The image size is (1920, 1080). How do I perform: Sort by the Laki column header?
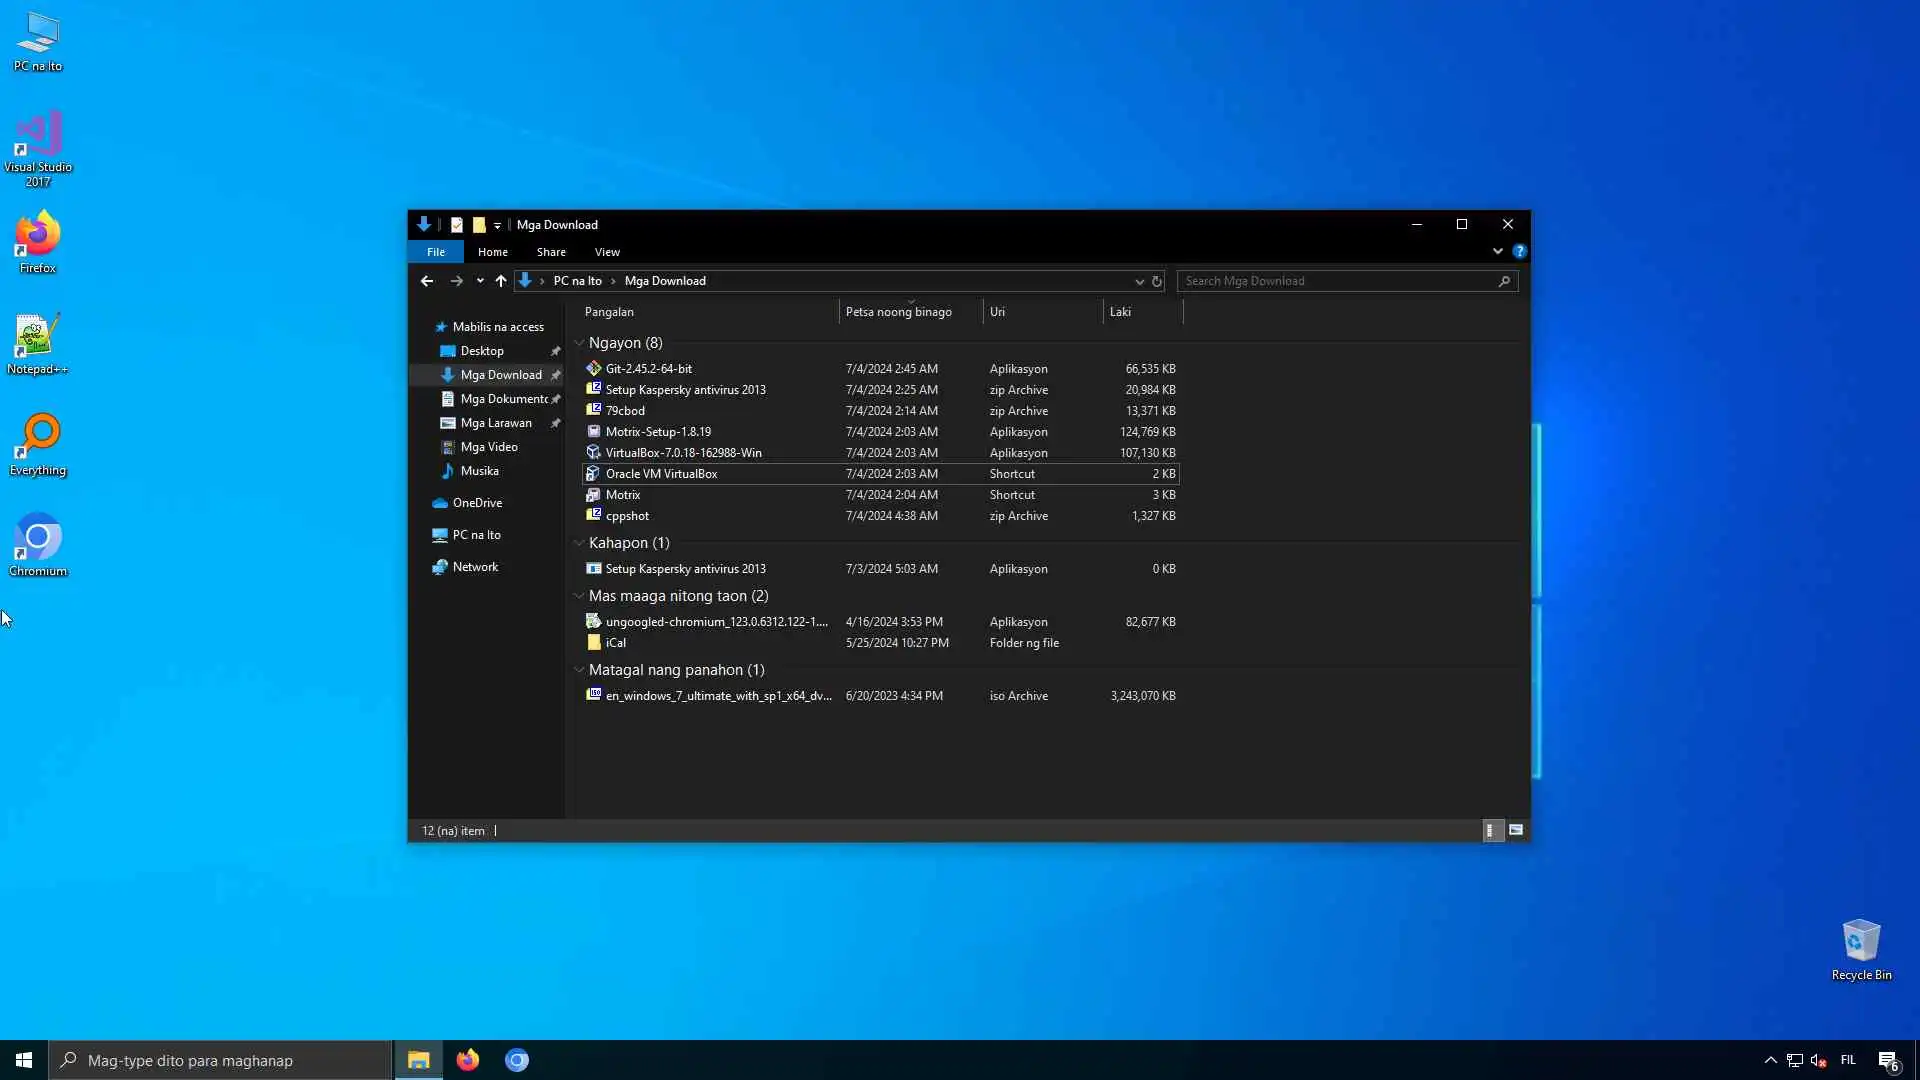coord(1140,312)
